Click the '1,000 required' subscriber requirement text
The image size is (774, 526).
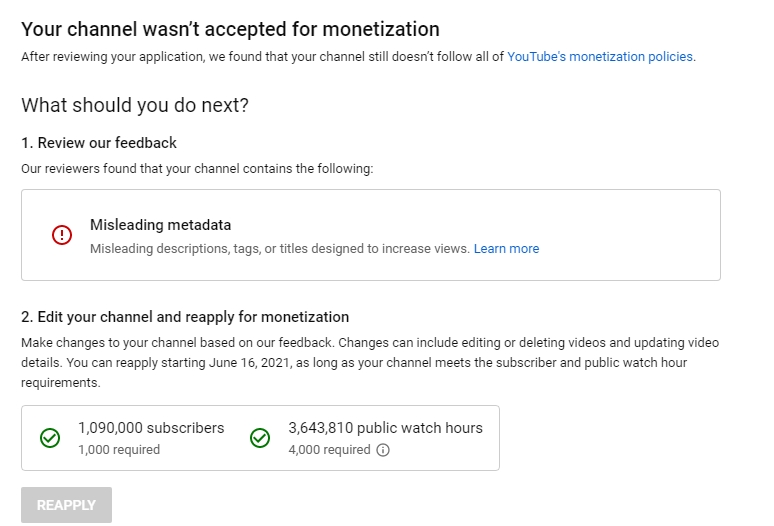pos(119,450)
